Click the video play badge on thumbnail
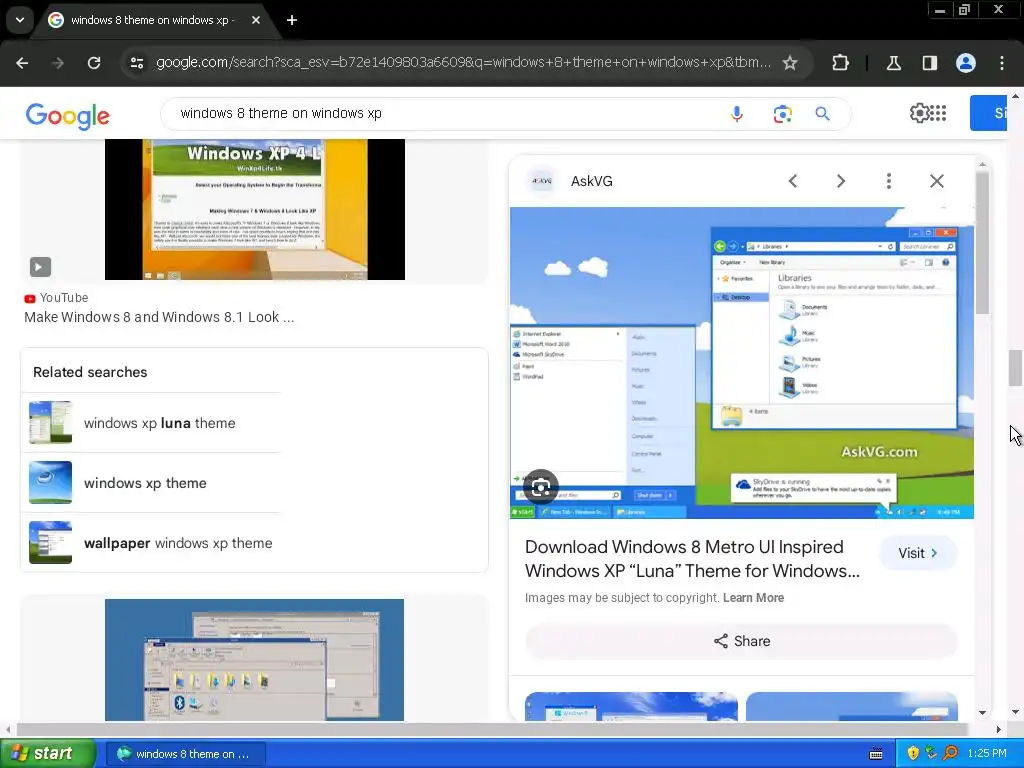Viewport: 1024px width, 768px height. click(40, 266)
